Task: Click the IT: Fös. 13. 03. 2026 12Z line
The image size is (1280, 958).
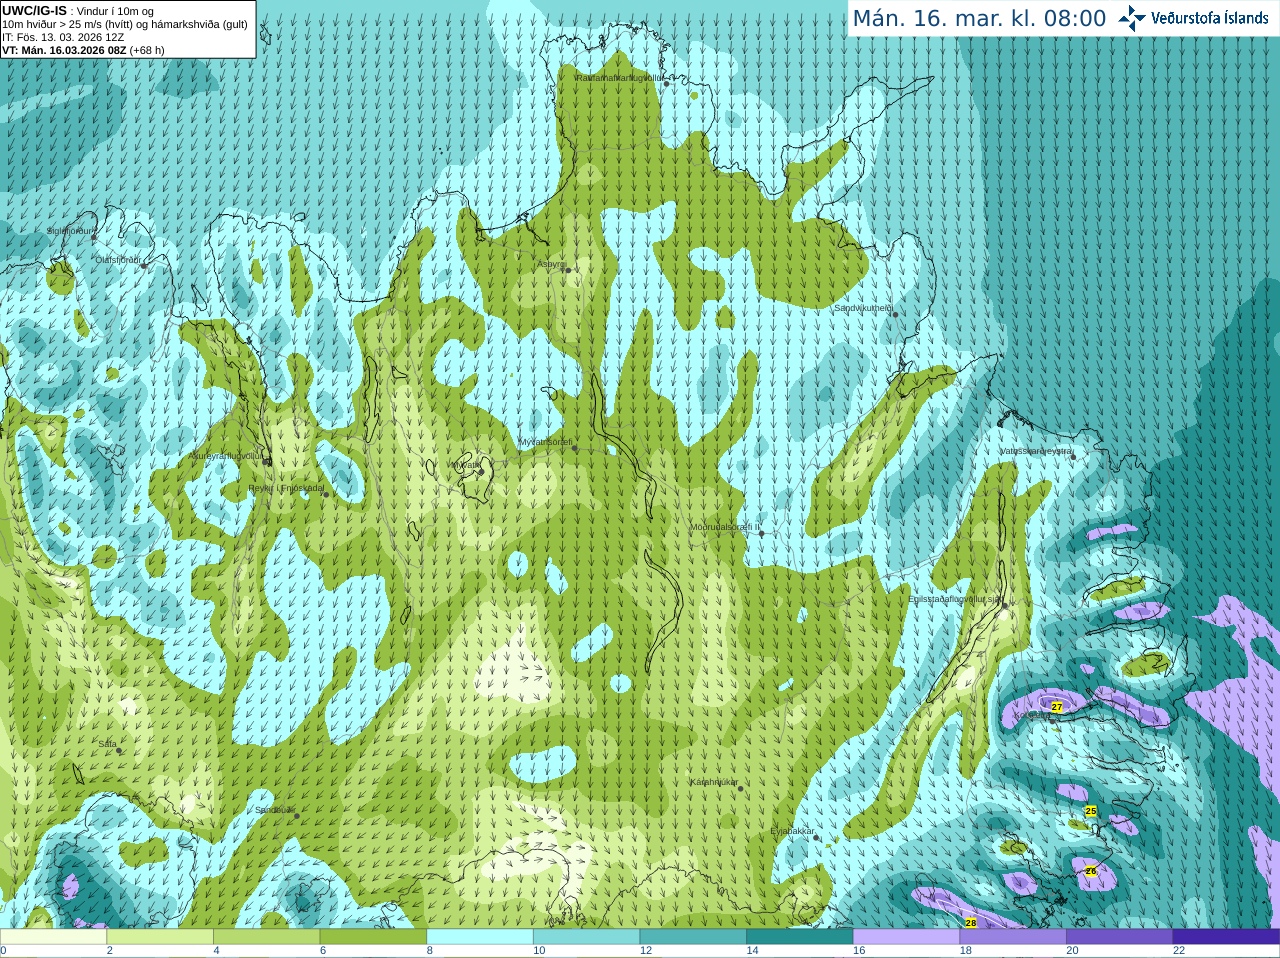Action: [x=63, y=37]
